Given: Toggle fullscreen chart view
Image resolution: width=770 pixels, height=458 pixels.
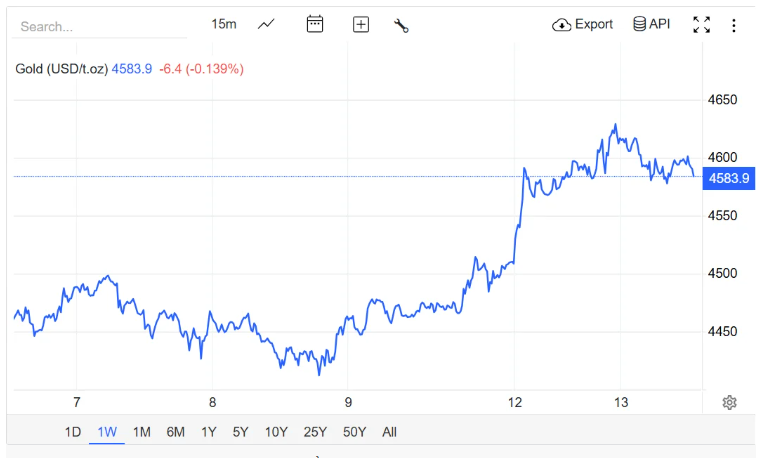Looking at the screenshot, I should (x=701, y=25).
